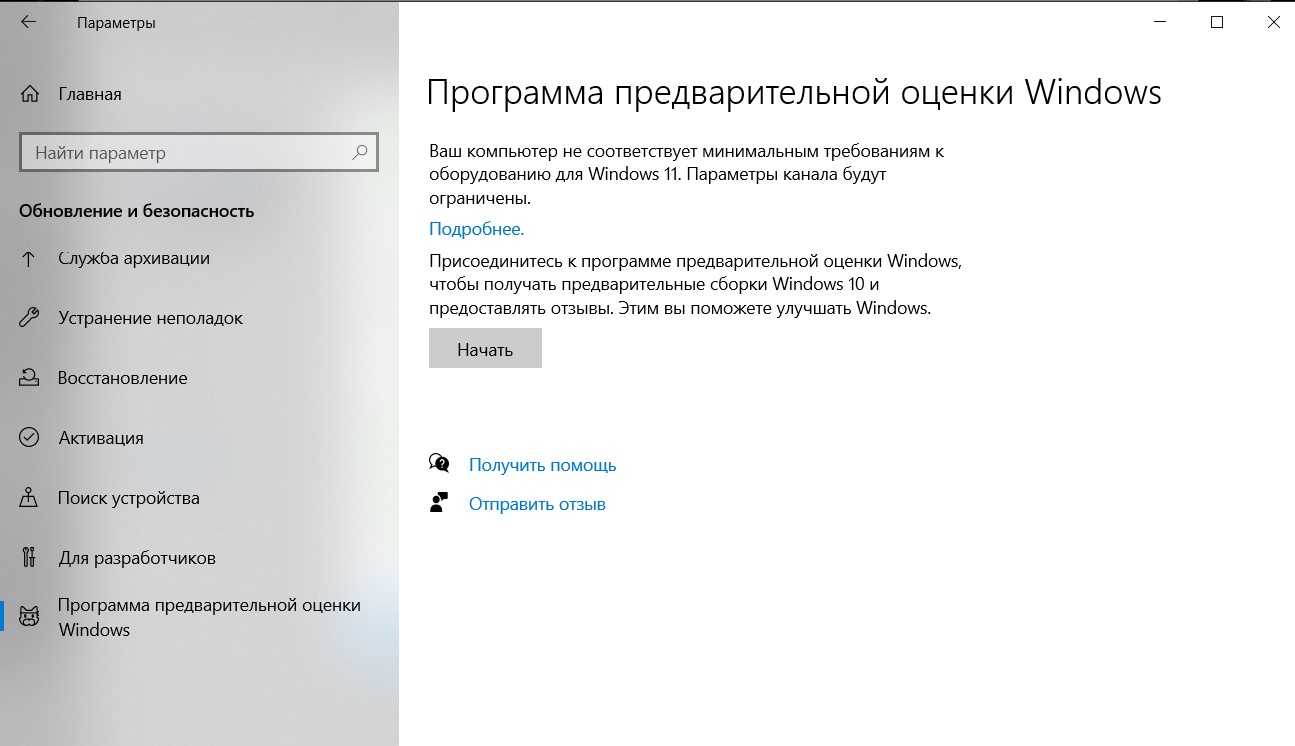Image resolution: width=1295 pixels, height=746 pixels.
Task: Open the Восстановление recovery section
Action: (x=122, y=378)
